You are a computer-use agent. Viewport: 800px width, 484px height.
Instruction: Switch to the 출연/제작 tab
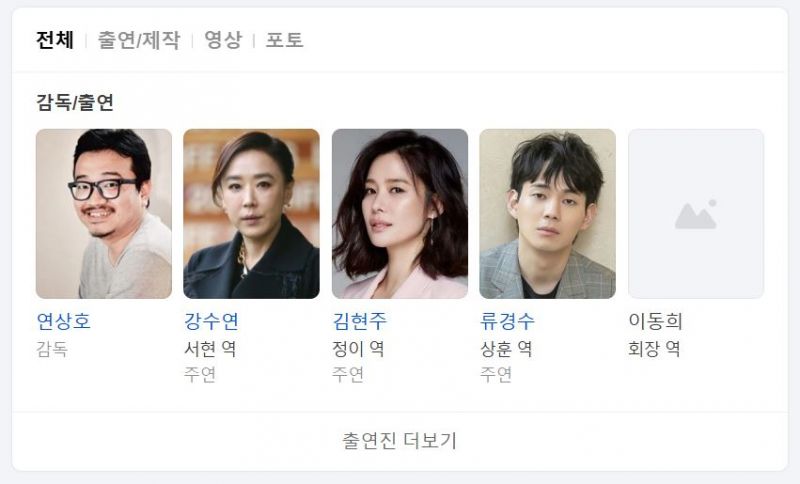coord(139,40)
